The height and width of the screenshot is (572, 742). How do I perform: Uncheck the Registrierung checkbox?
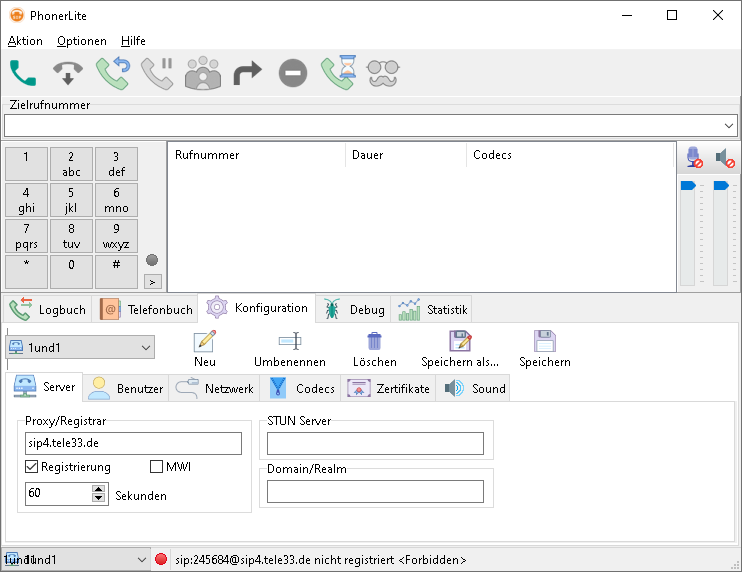coord(31,467)
